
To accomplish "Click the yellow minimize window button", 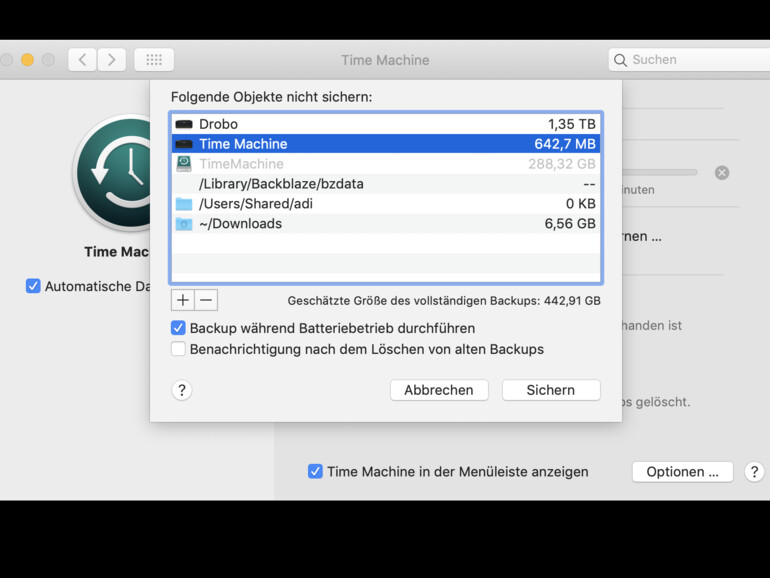I will [x=28, y=60].
